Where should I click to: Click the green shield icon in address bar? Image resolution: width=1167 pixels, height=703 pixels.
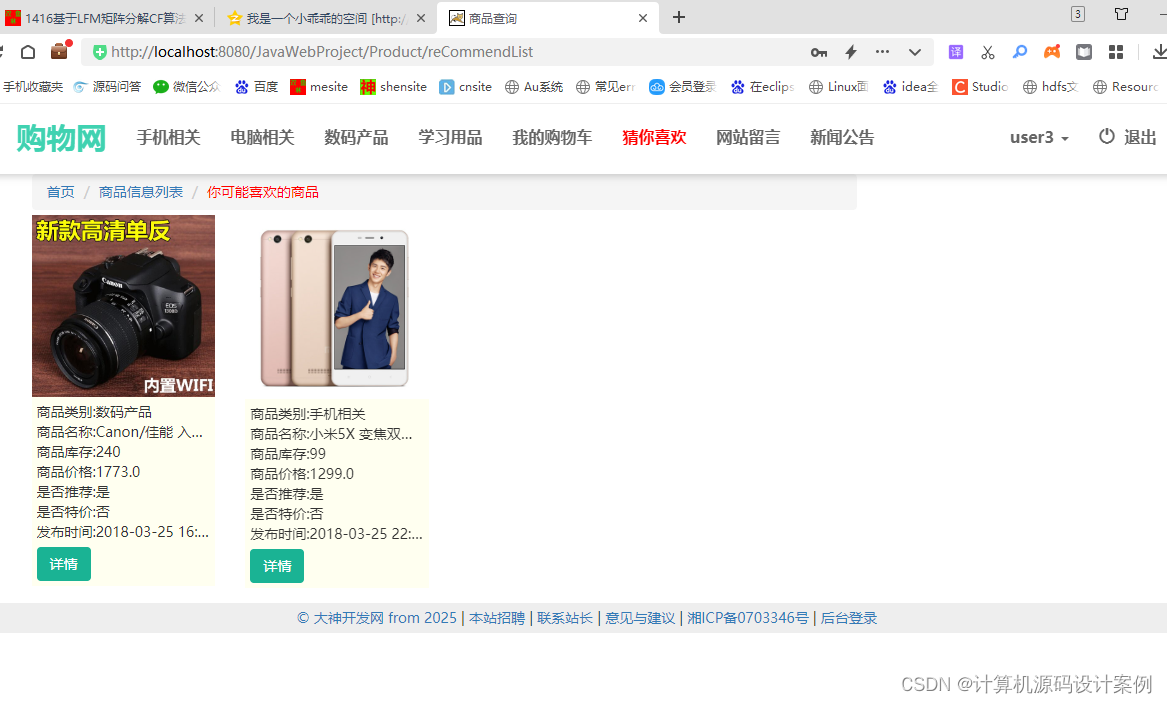(x=99, y=51)
